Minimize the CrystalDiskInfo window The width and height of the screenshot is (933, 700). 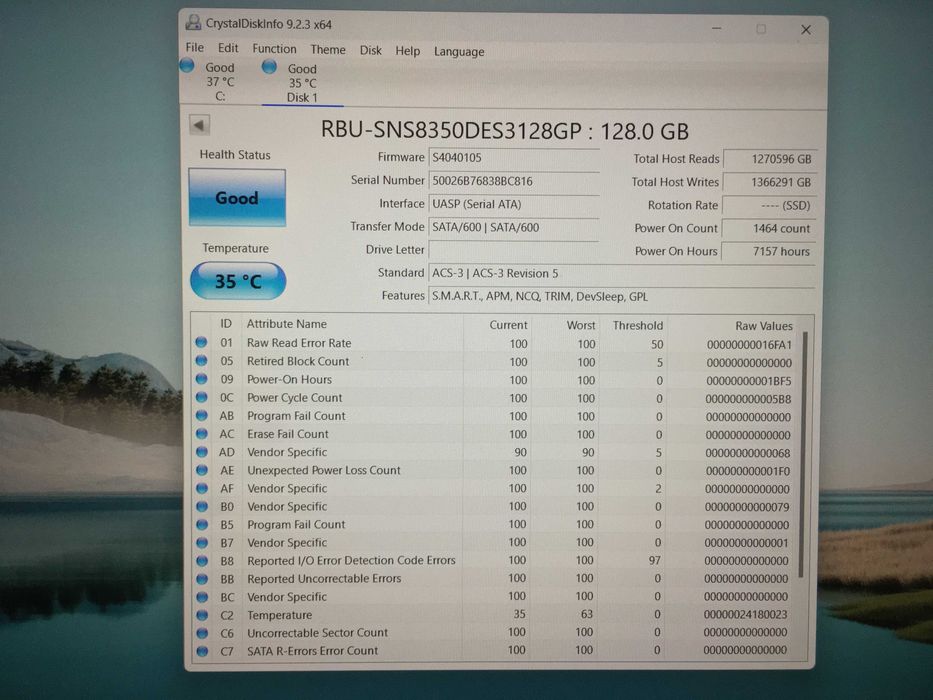tap(717, 28)
